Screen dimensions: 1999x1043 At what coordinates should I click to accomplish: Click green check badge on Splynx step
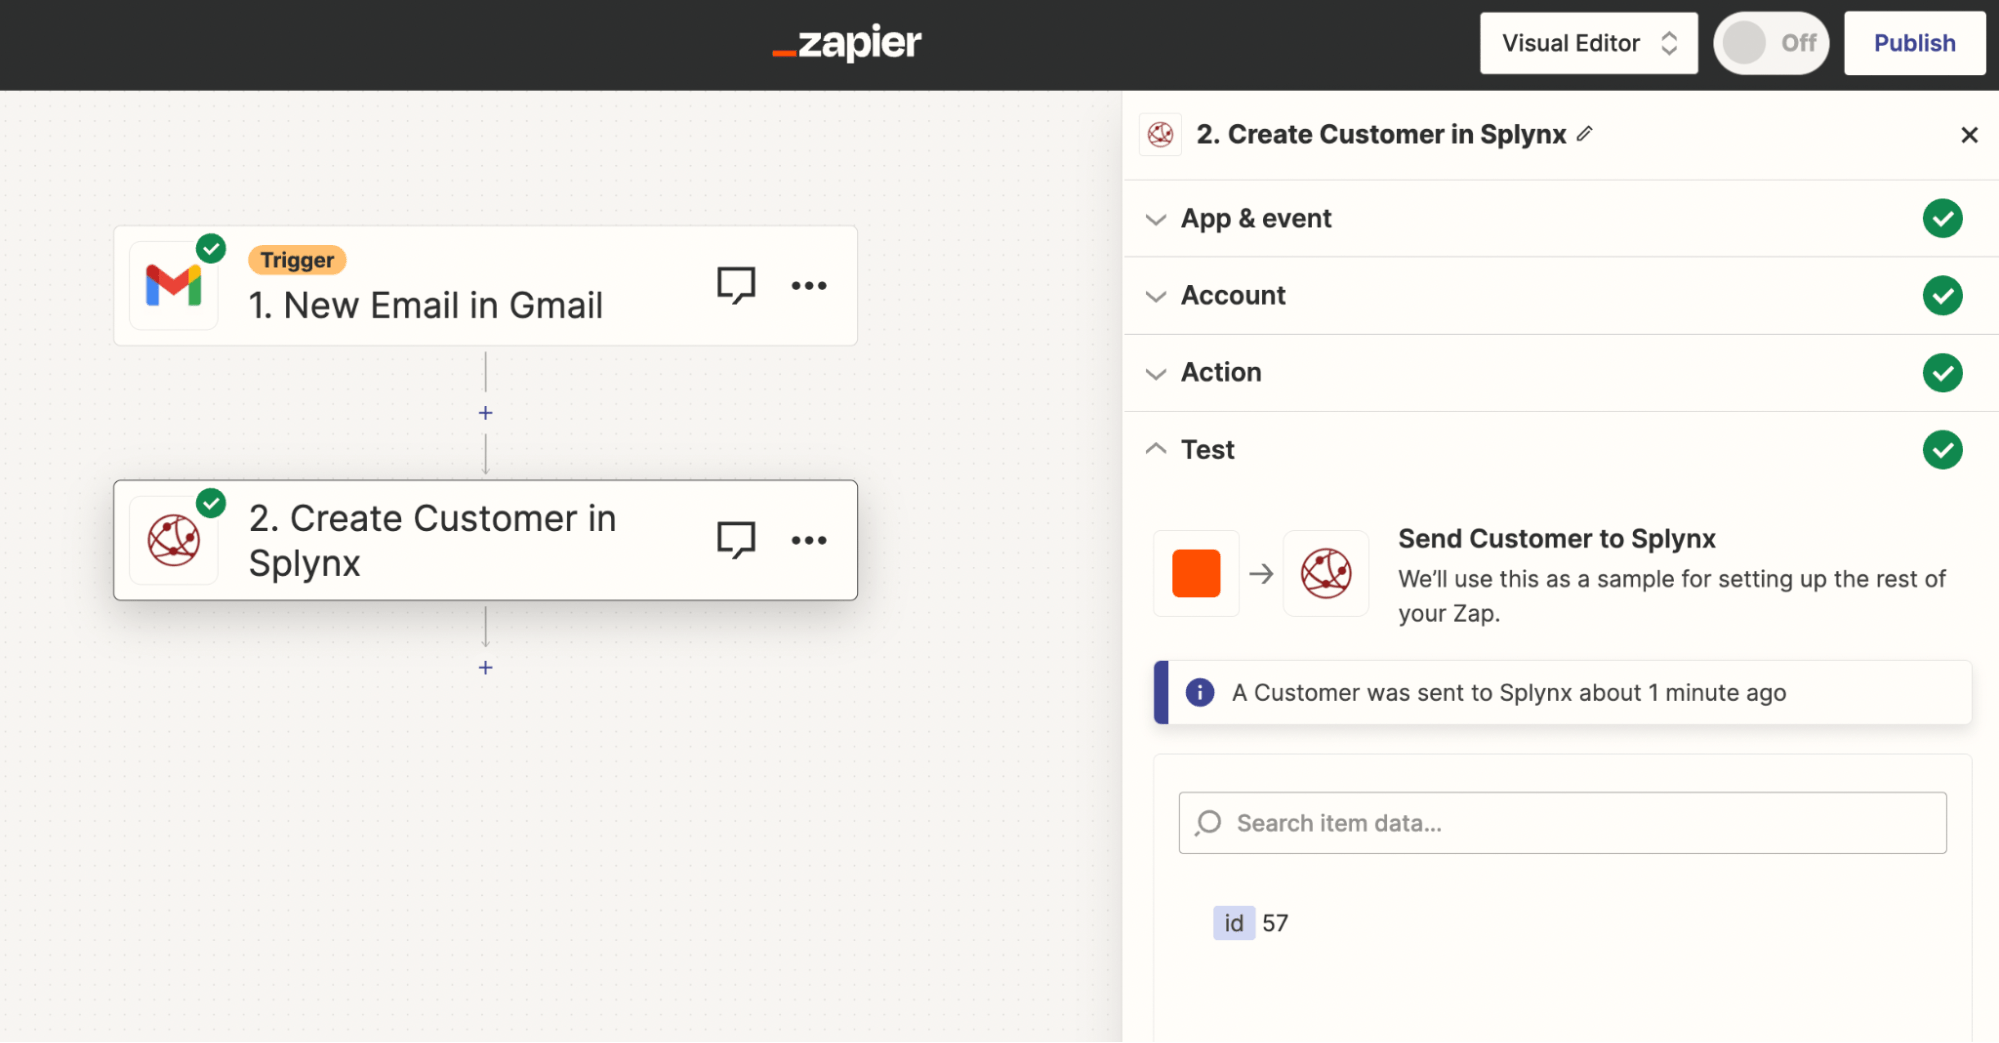(211, 503)
